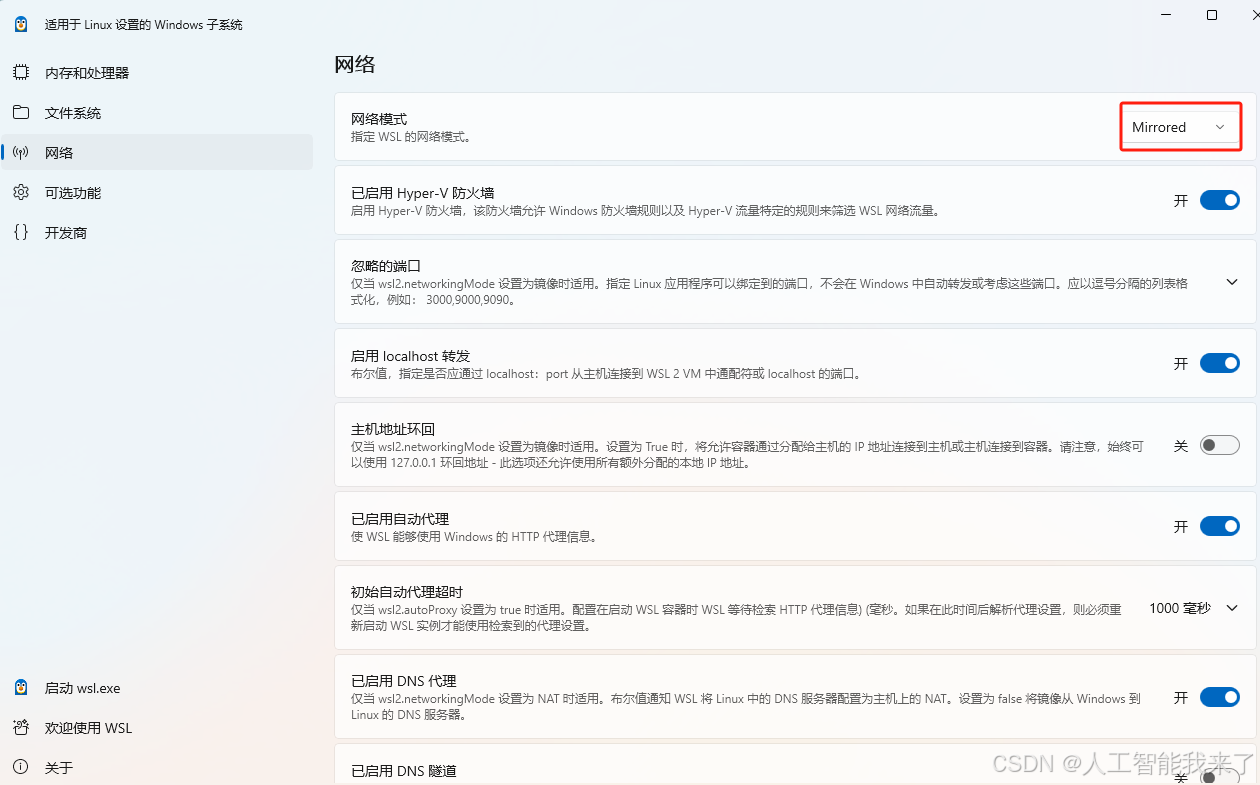Click the network antenna icon in sidebar
Viewport: 1260px width, 785px height.
(21, 153)
